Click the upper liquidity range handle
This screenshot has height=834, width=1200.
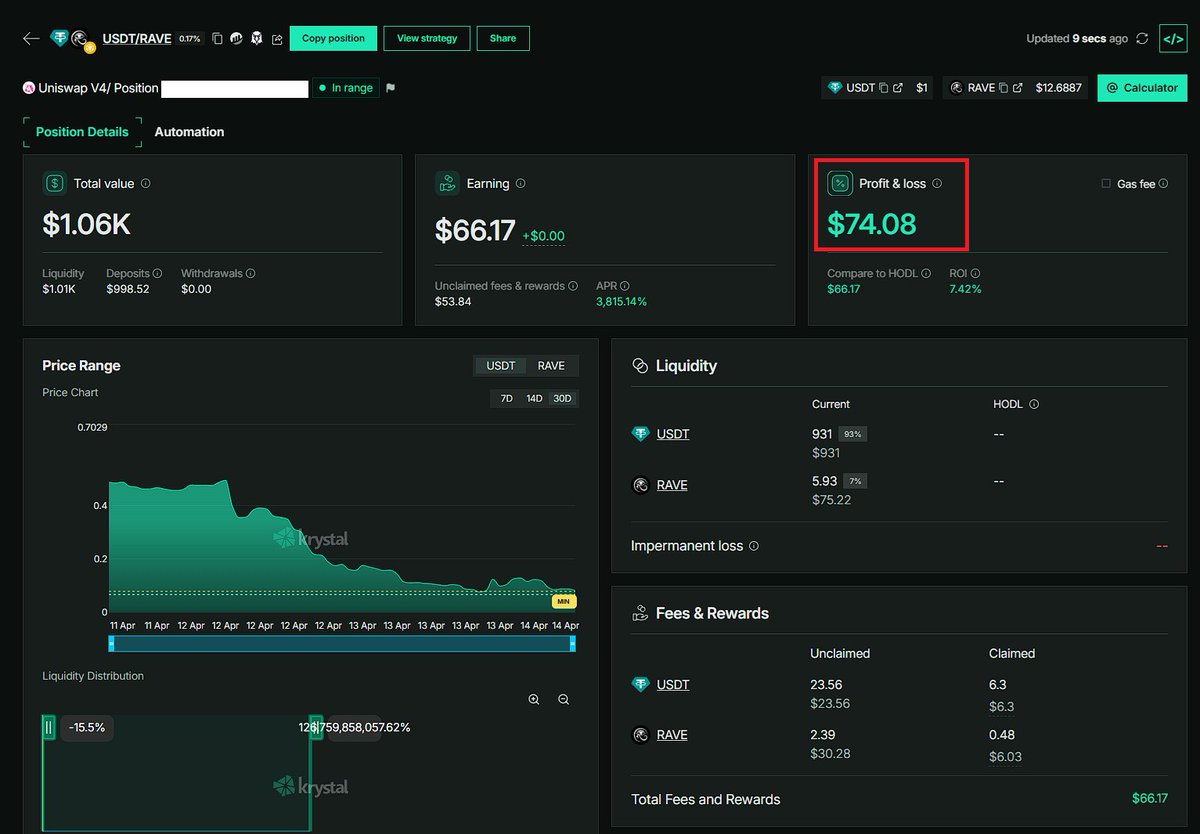tap(316, 727)
